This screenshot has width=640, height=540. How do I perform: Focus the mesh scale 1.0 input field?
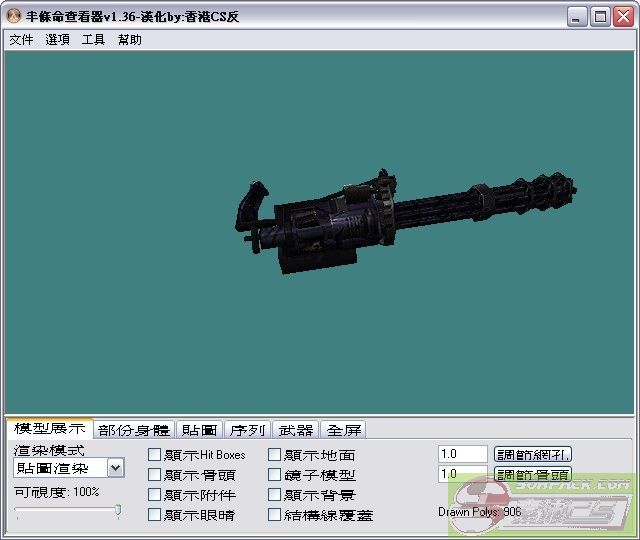(463, 454)
